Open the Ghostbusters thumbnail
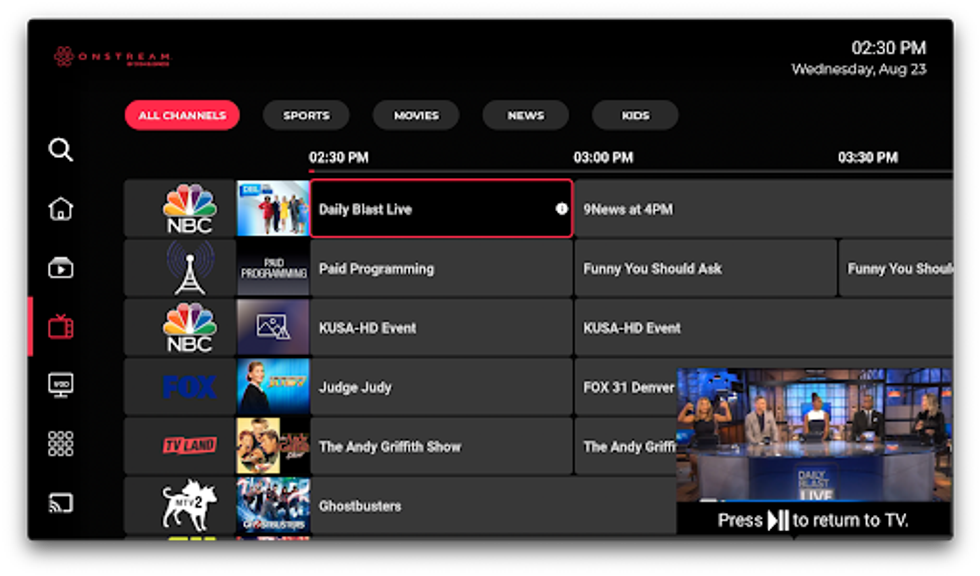This screenshot has height=576, width=980. (x=273, y=505)
